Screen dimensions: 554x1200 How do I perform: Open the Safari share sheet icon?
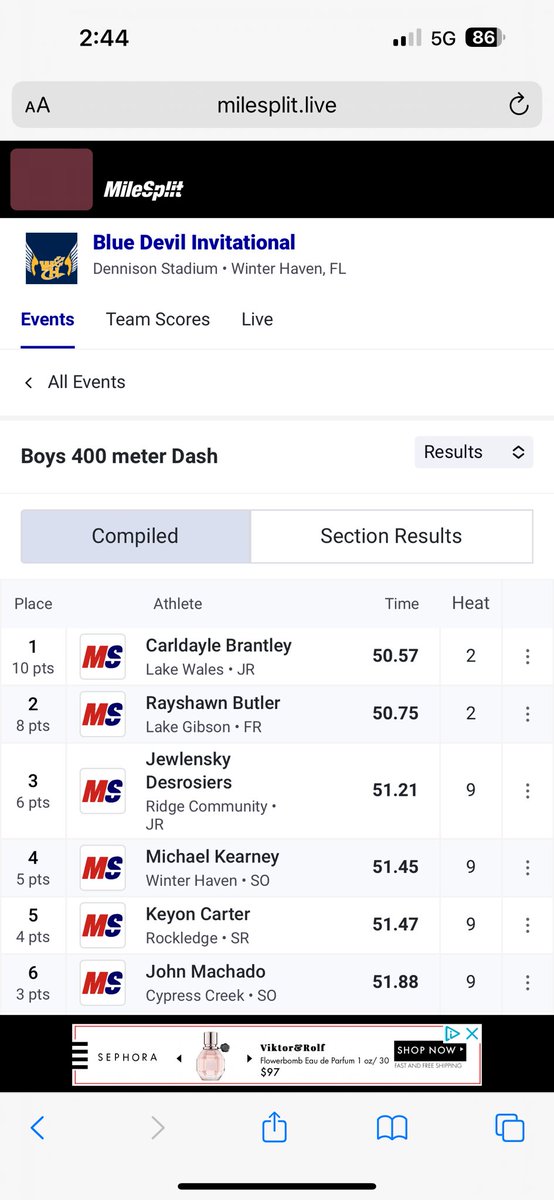click(x=274, y=1127)
